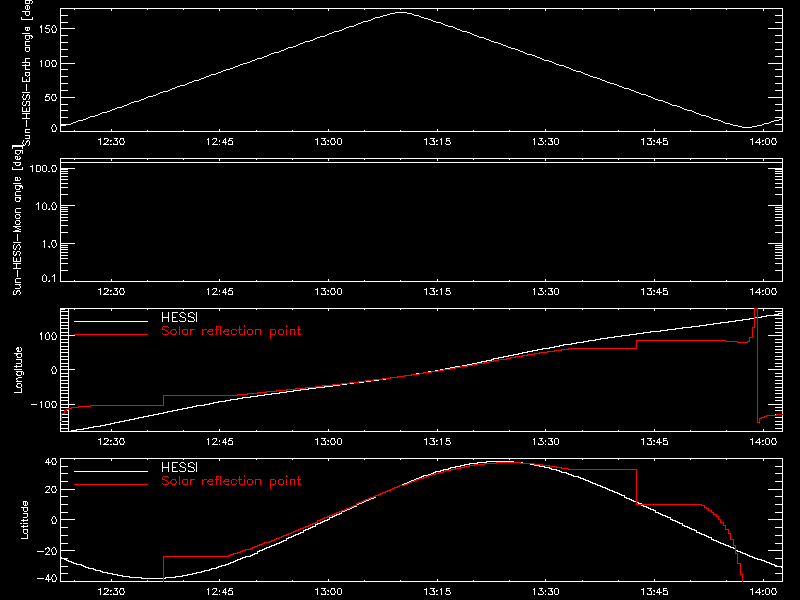Click the -20 tick on Latitude axis
Screen dimensions: 800x600
[x=47, y=551]
